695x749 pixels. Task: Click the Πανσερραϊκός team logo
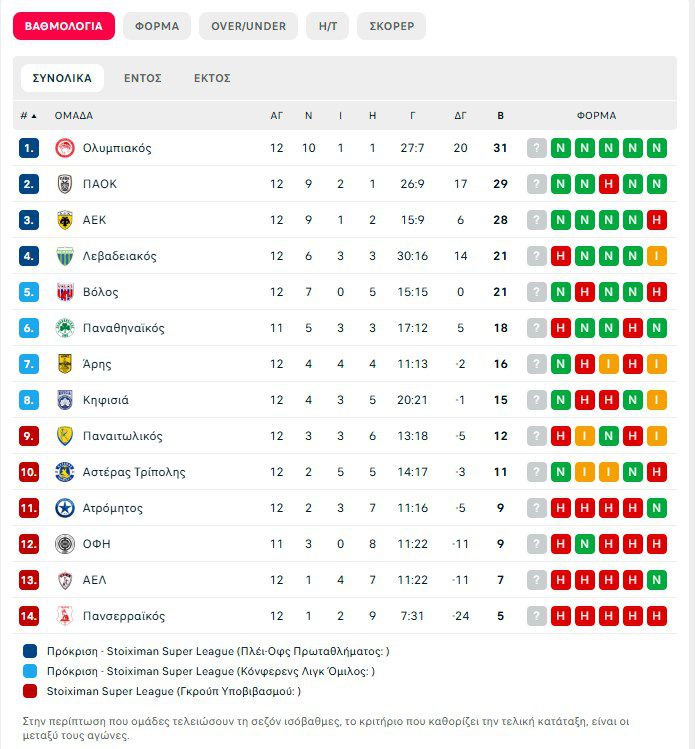tap(65, 616)
